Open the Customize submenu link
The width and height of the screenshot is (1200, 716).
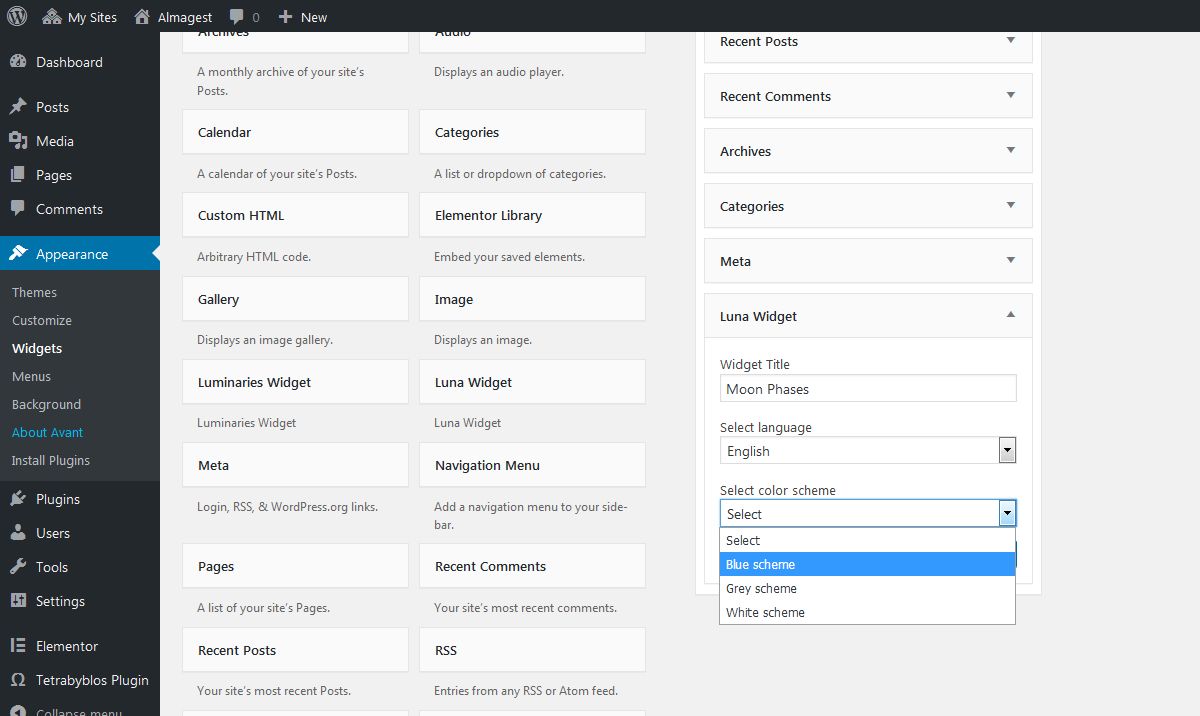pos(42,321)
